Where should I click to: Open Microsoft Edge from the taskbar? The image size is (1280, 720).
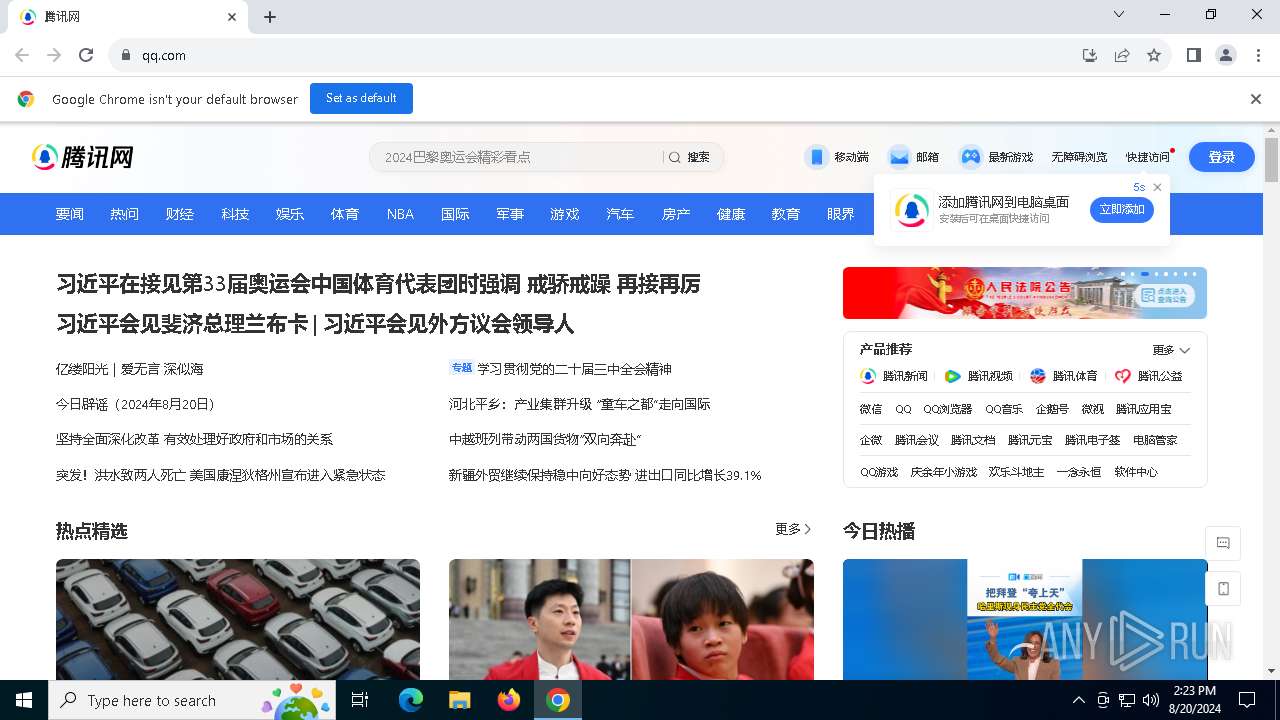[x=411, y=700]
